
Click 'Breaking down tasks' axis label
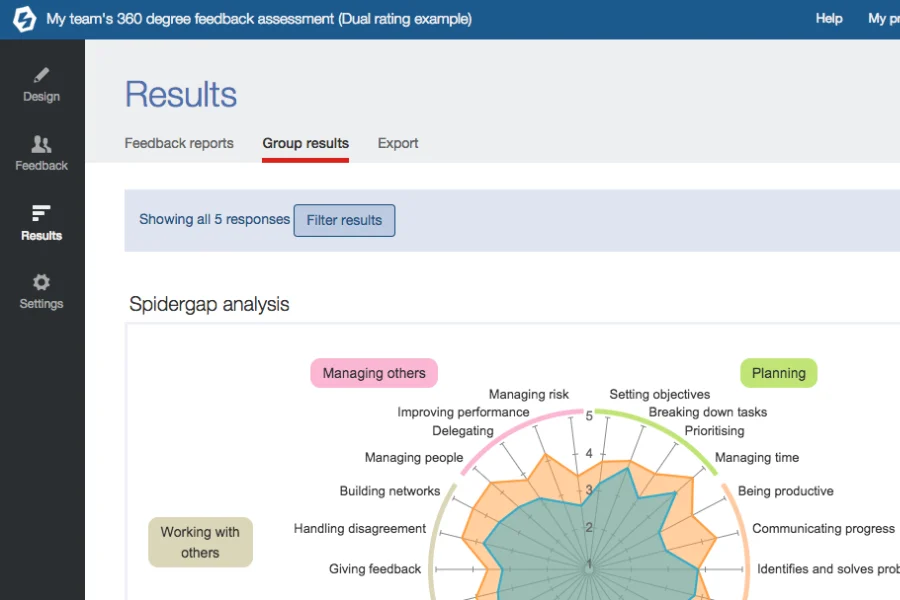point(708,412)
